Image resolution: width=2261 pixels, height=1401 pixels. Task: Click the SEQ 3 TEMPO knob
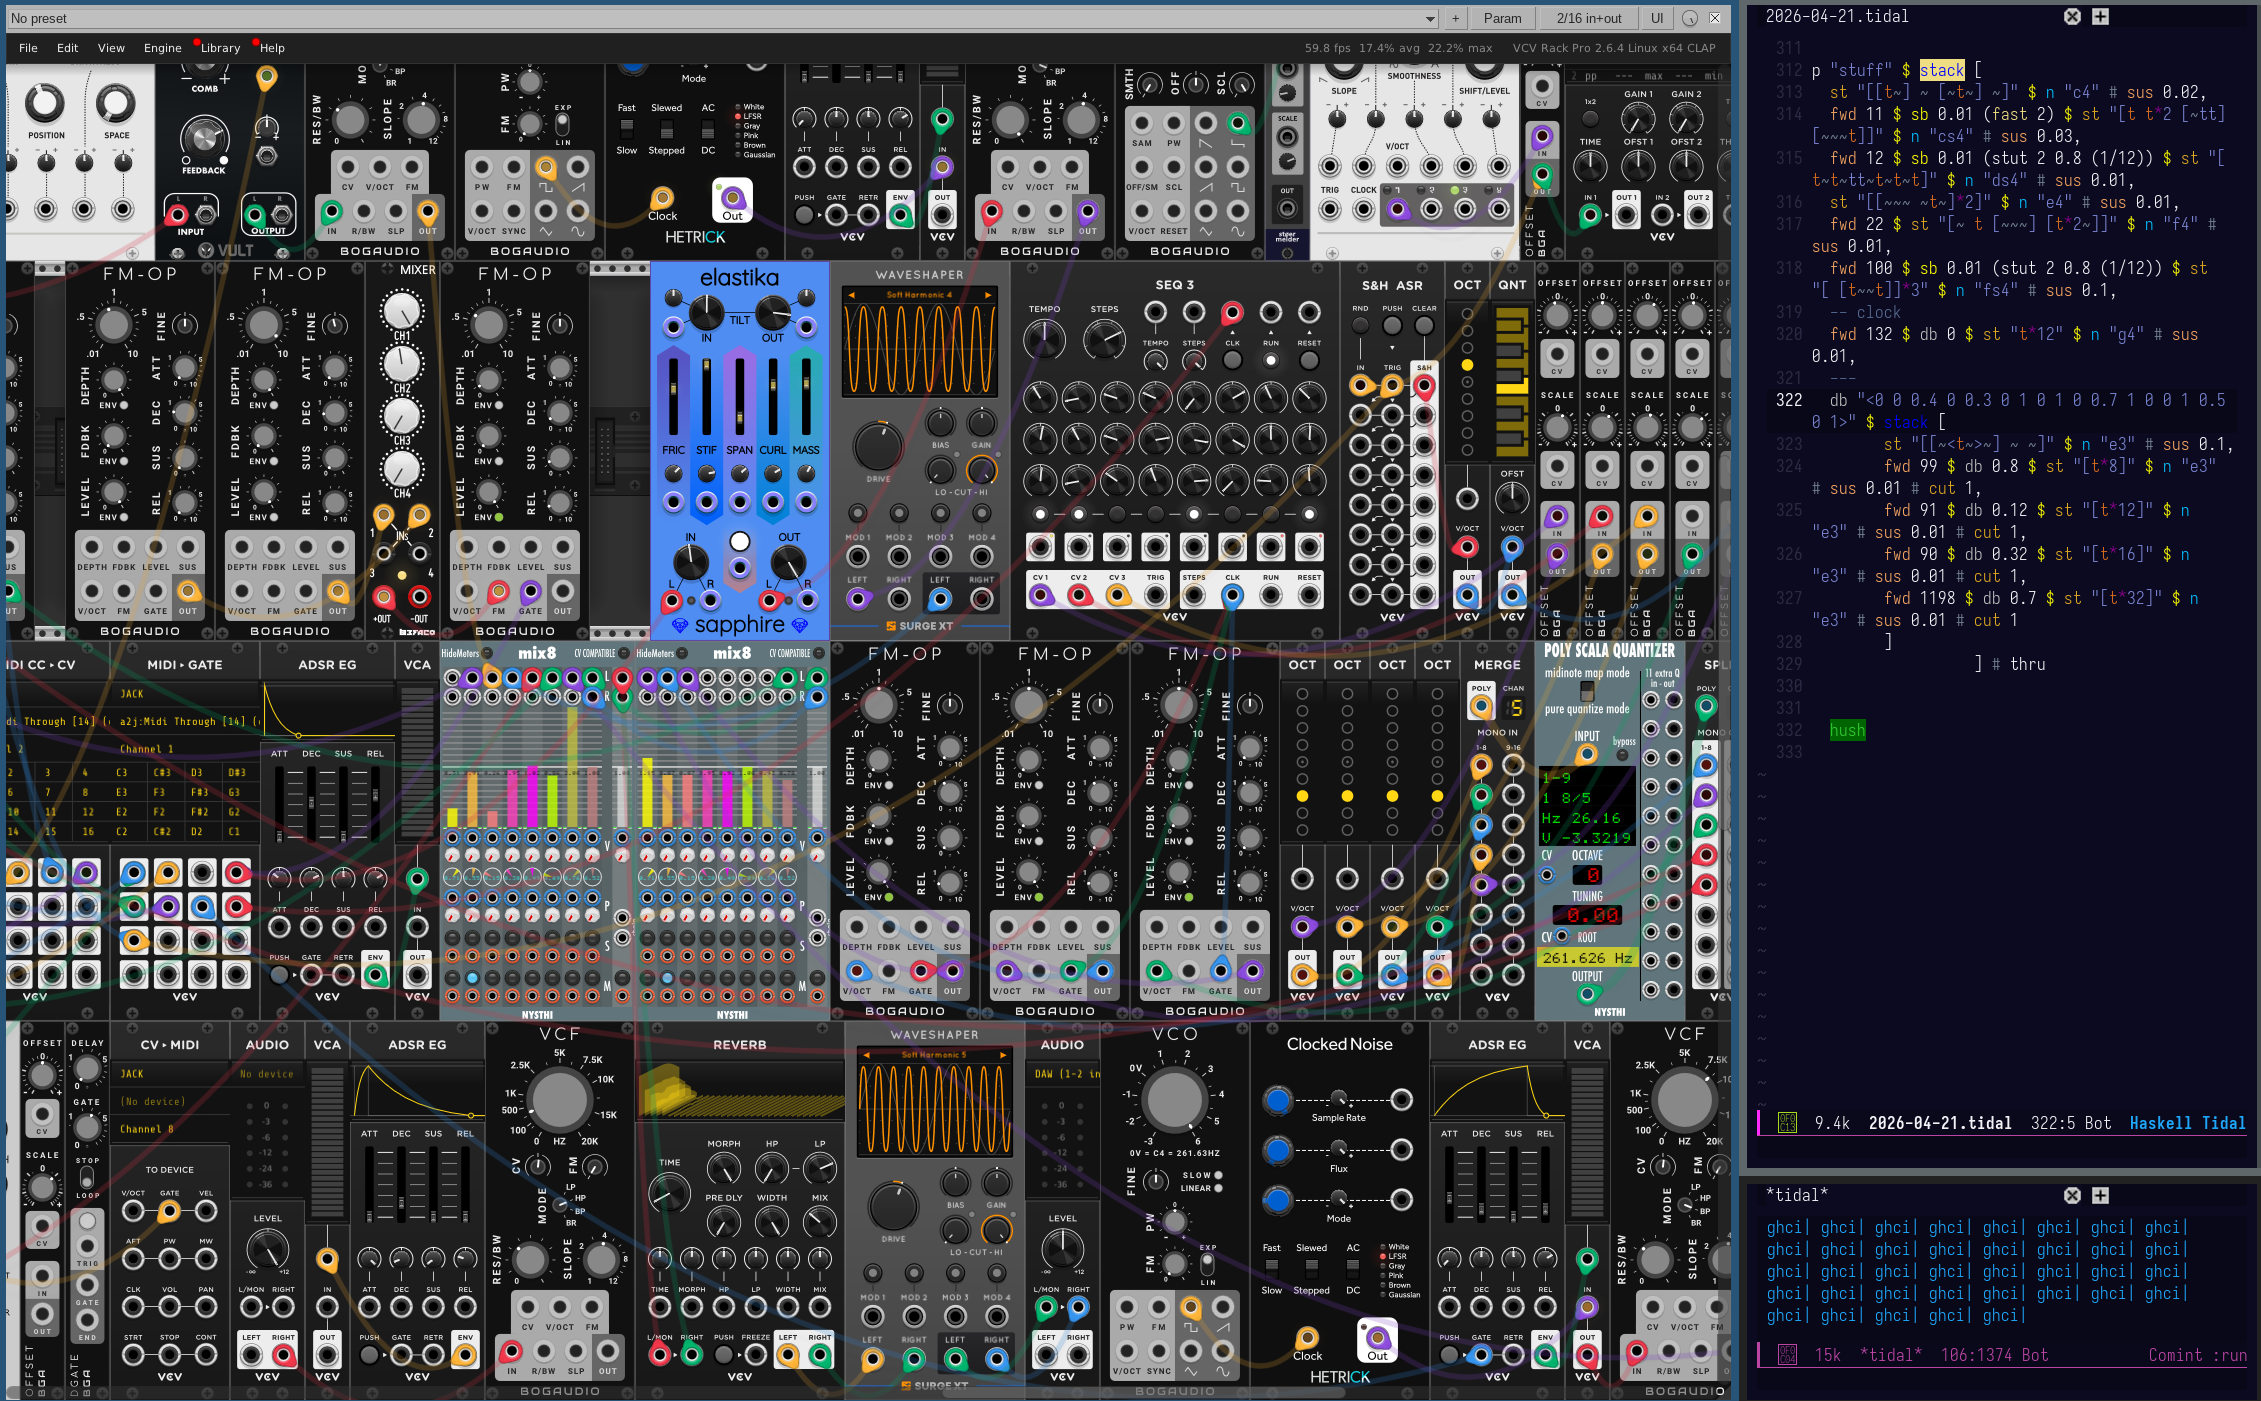point(1044,340)
